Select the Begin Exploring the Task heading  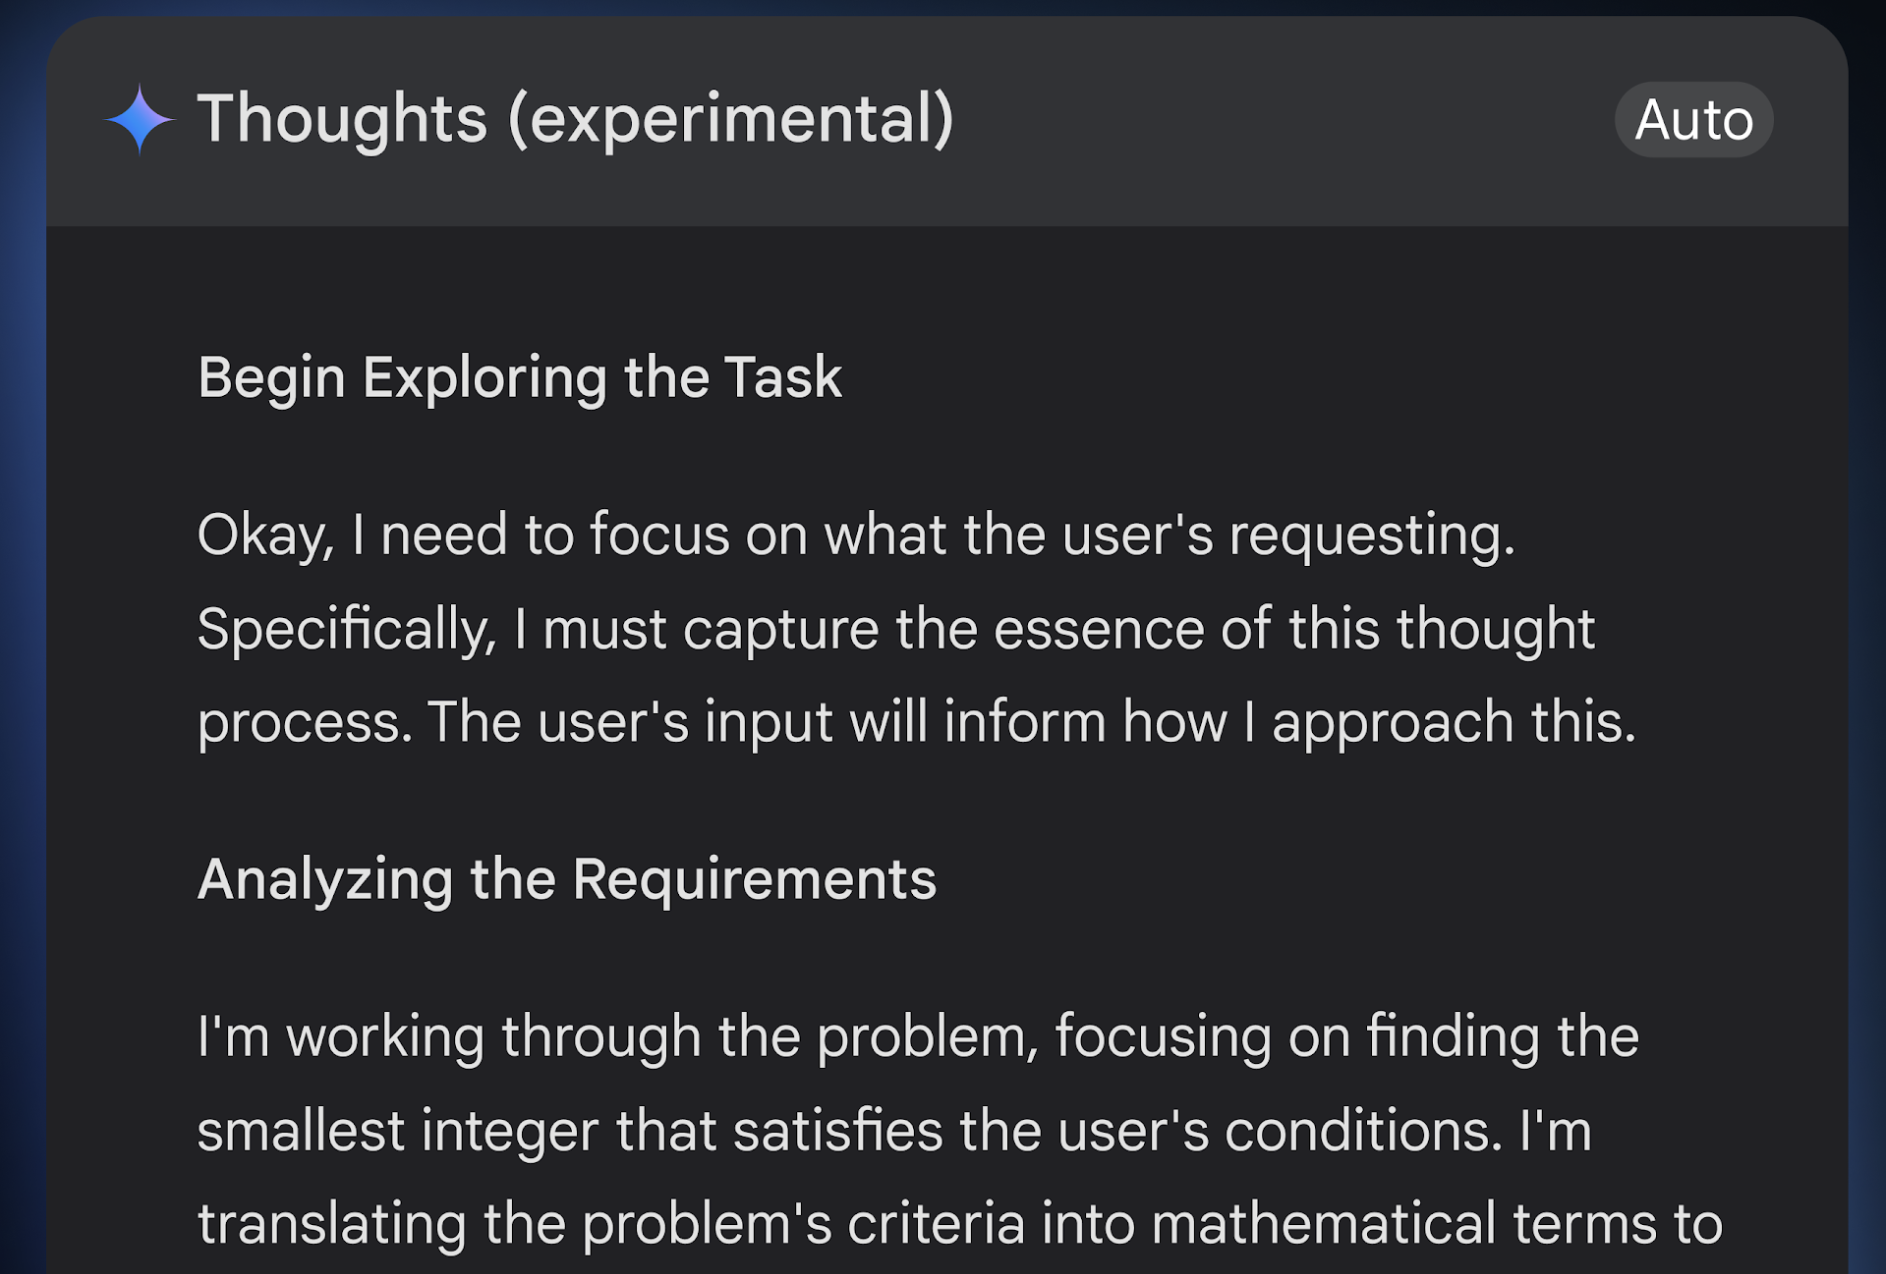pos(519,377)
